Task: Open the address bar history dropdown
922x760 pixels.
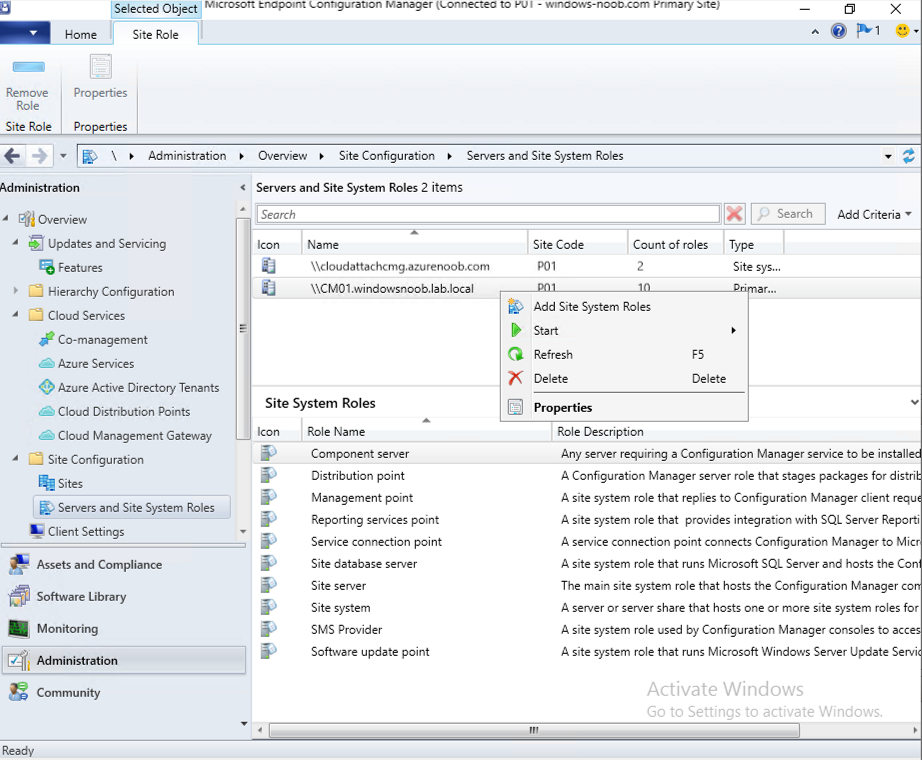Action: coord(888,156)
